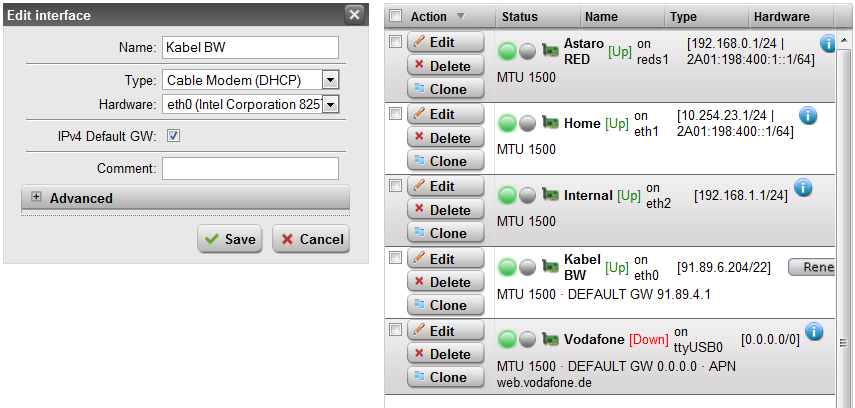Edit the Home interface

(445, 114)
